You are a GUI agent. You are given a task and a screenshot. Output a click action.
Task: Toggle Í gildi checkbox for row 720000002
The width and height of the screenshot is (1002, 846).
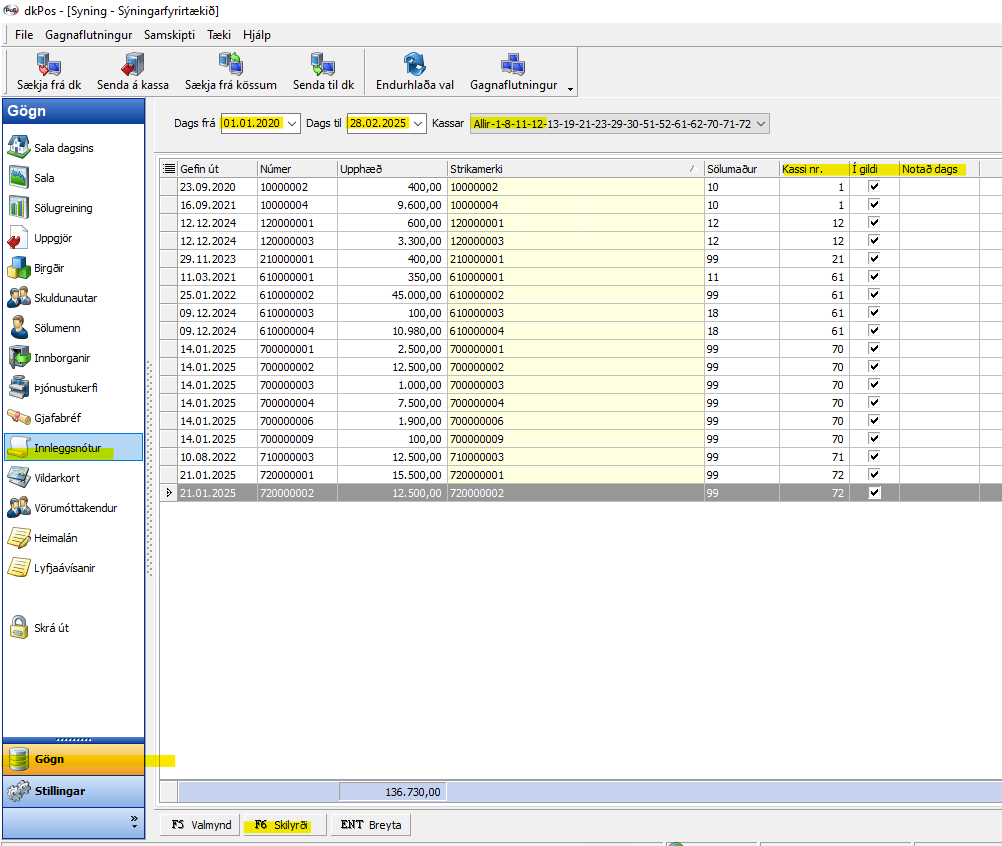[874, 493]
